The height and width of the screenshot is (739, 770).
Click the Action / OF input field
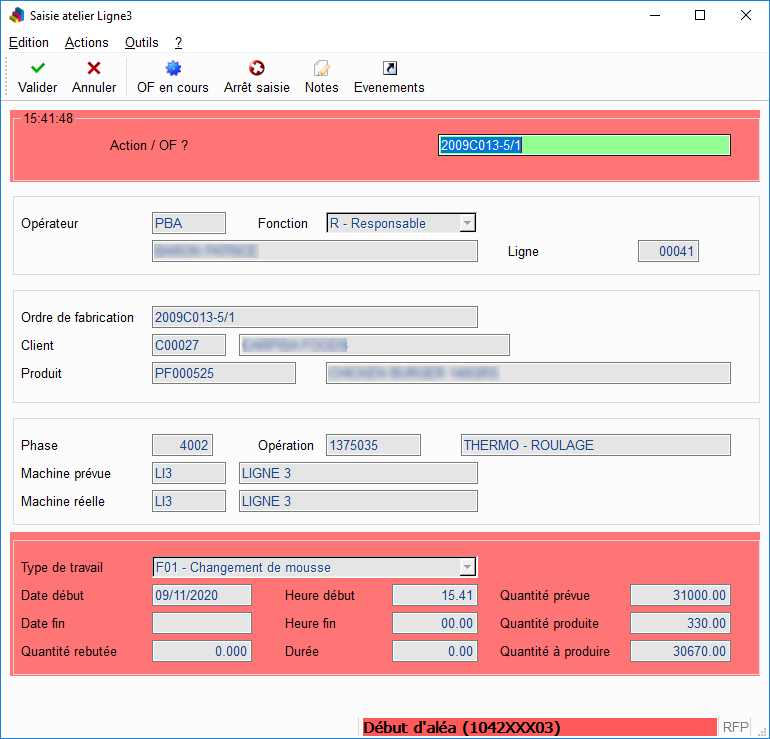[x=584, y=145]
